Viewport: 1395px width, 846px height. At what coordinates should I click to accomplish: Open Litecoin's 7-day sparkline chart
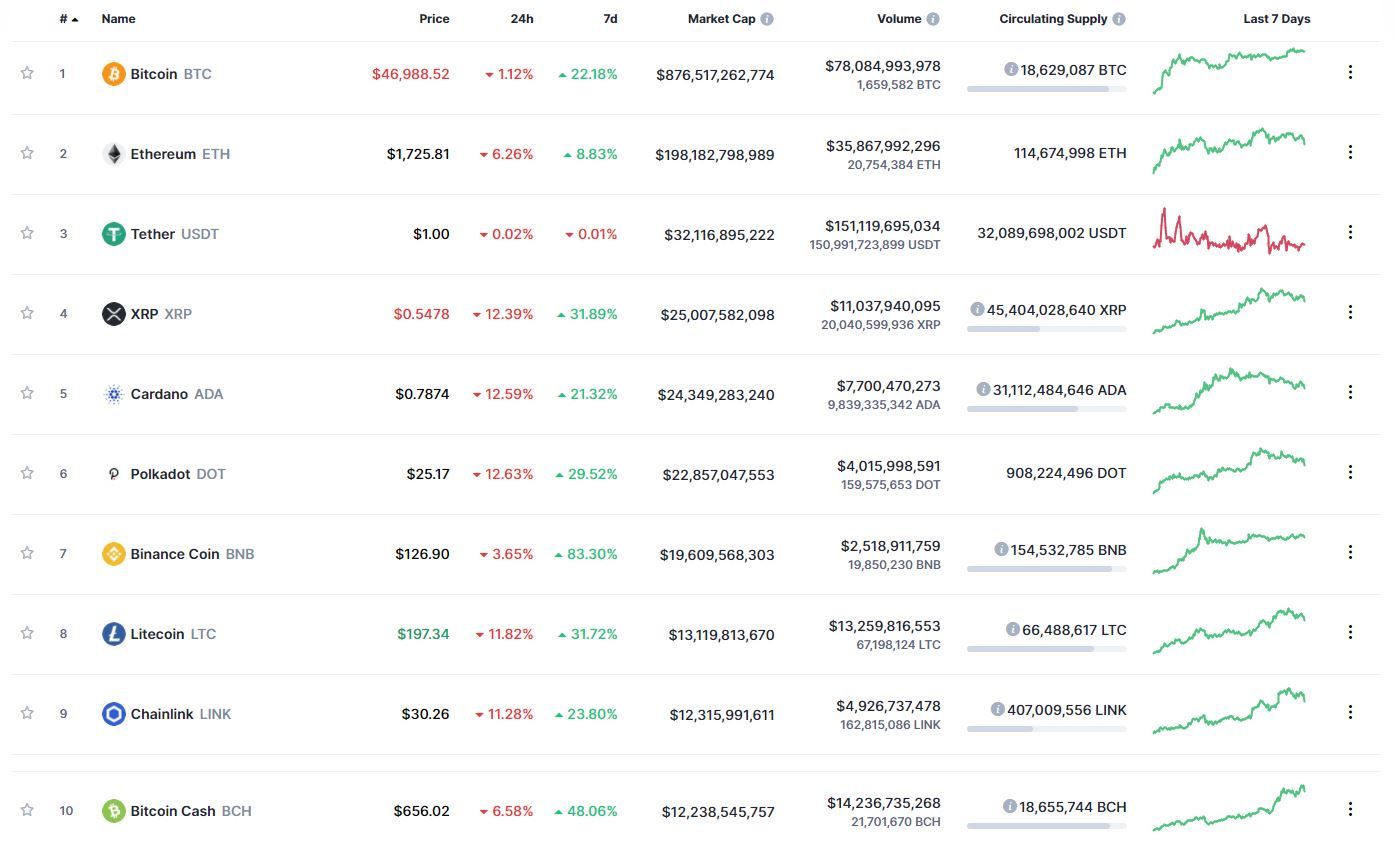pos(1229,631)
